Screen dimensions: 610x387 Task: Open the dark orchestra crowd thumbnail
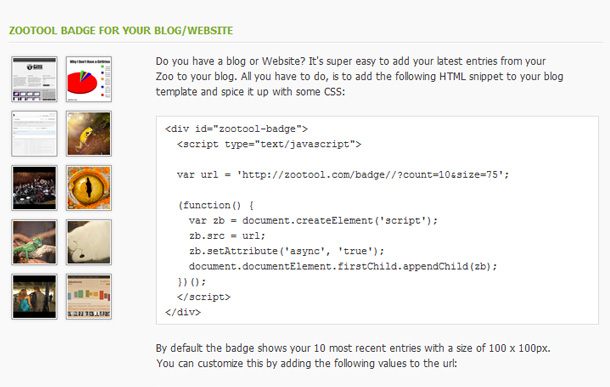(x=34, y=188)
